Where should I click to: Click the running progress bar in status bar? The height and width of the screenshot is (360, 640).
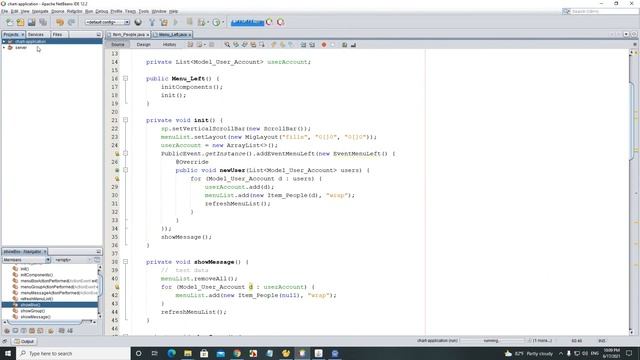coord(492,340)
